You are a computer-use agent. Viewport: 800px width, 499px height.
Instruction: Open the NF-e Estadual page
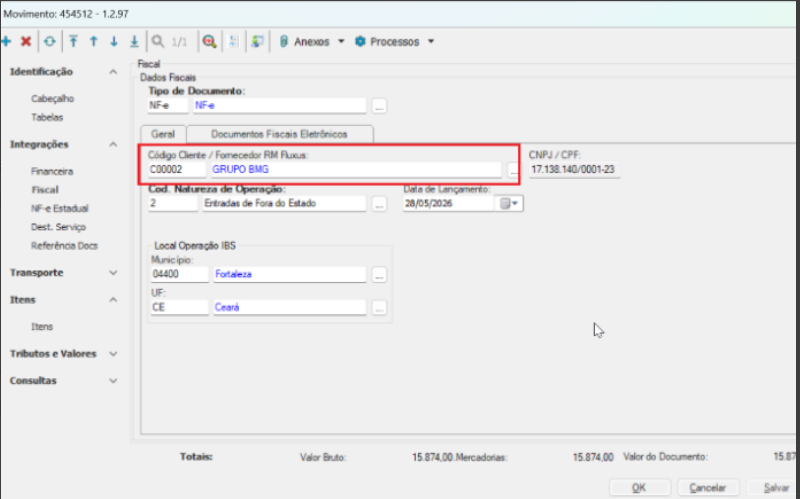pyautogui.click(x=60, y=208)
